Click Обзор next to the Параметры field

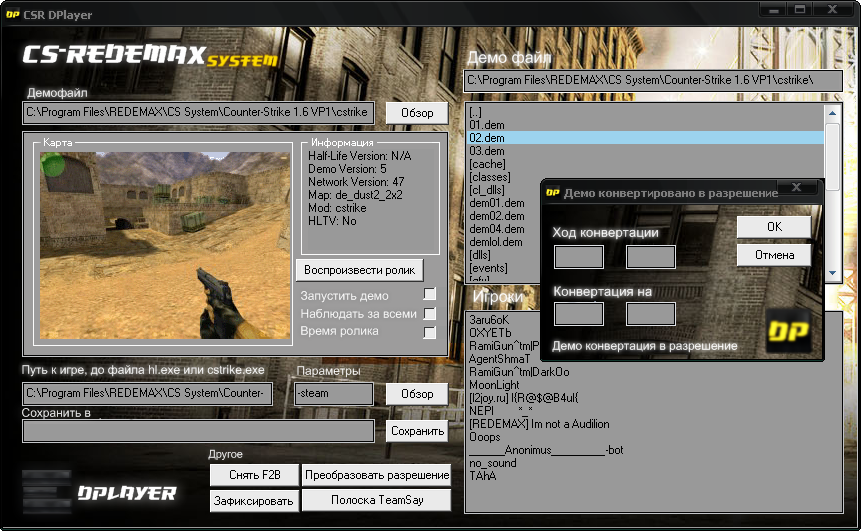417,394
